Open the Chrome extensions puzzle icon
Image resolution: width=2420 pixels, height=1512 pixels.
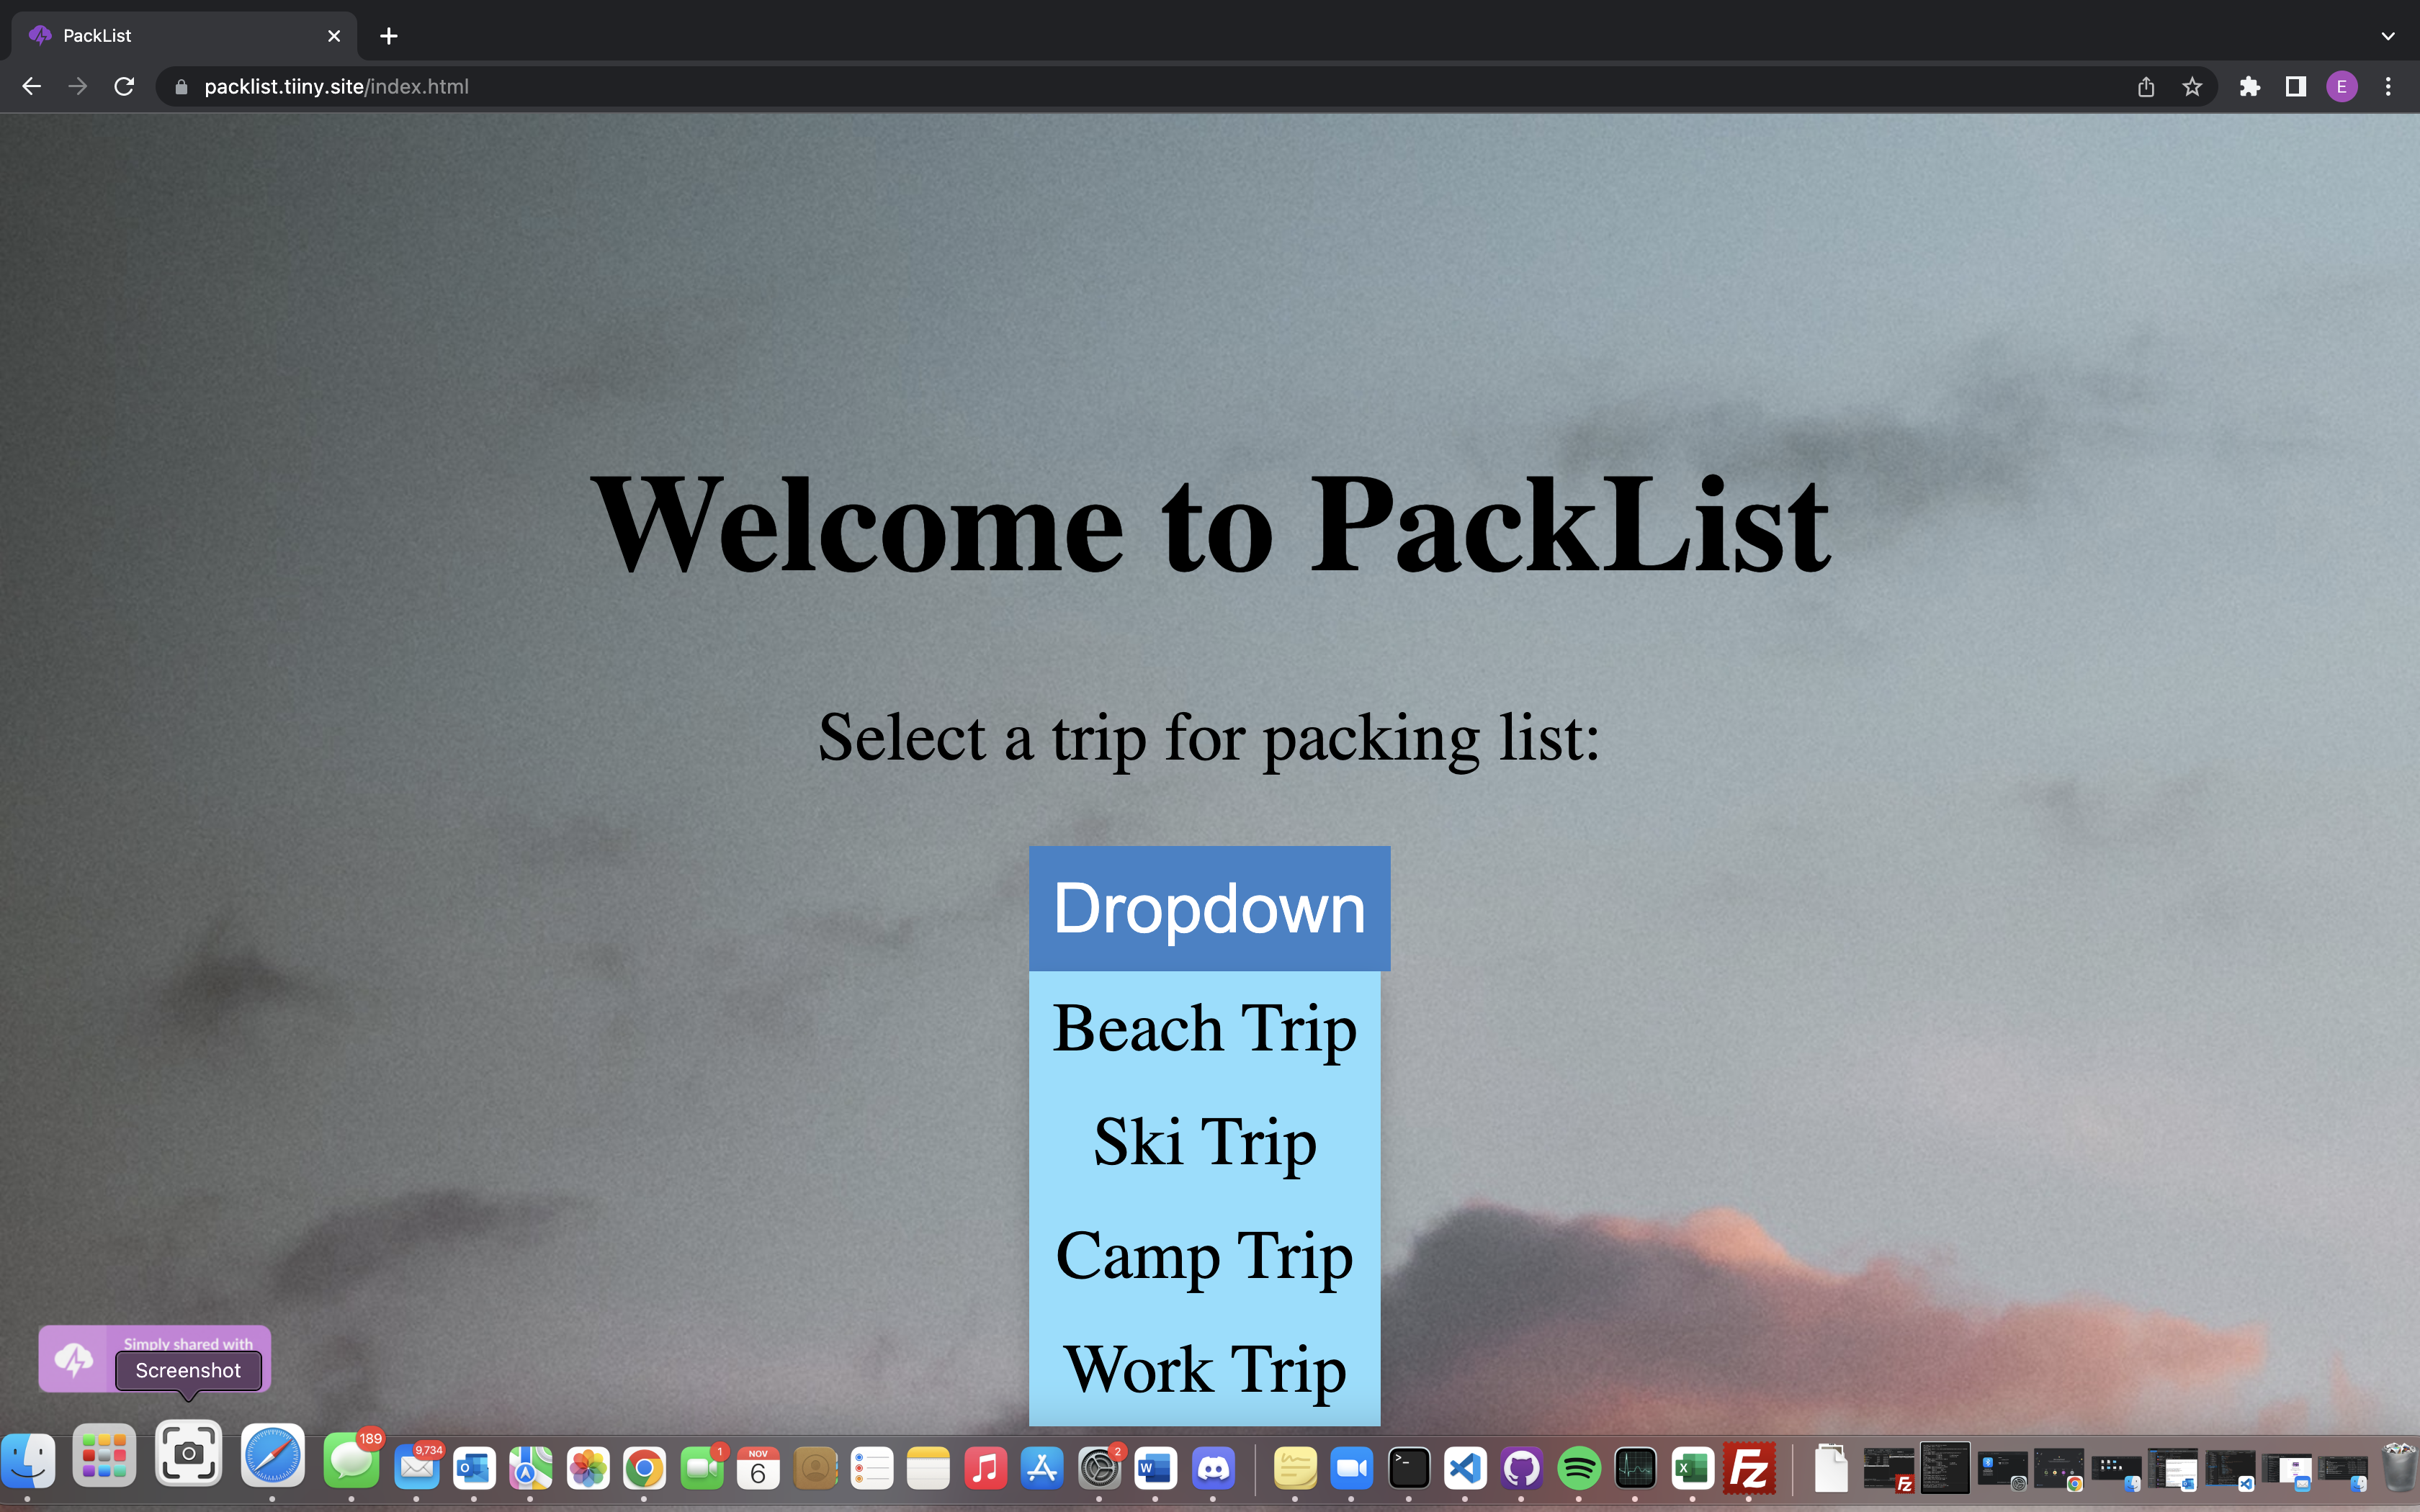2249,87
